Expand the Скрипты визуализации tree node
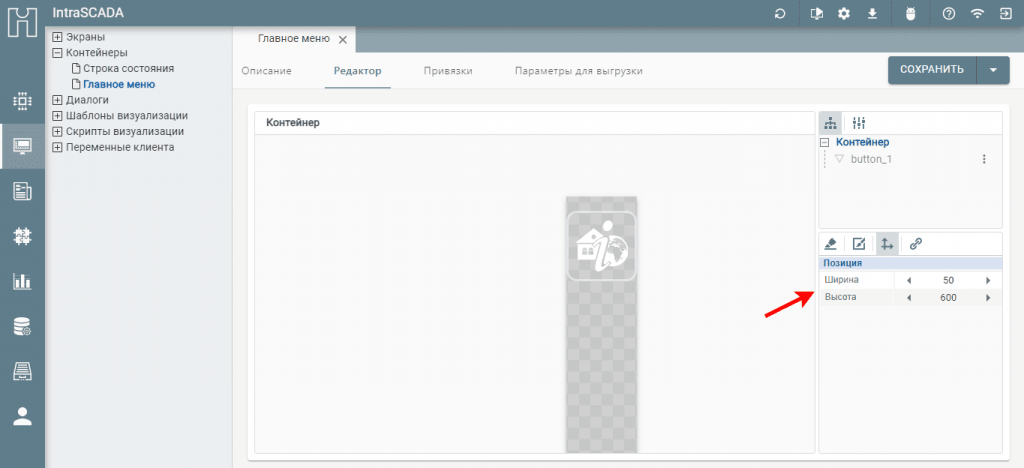 tap(57, 131)
